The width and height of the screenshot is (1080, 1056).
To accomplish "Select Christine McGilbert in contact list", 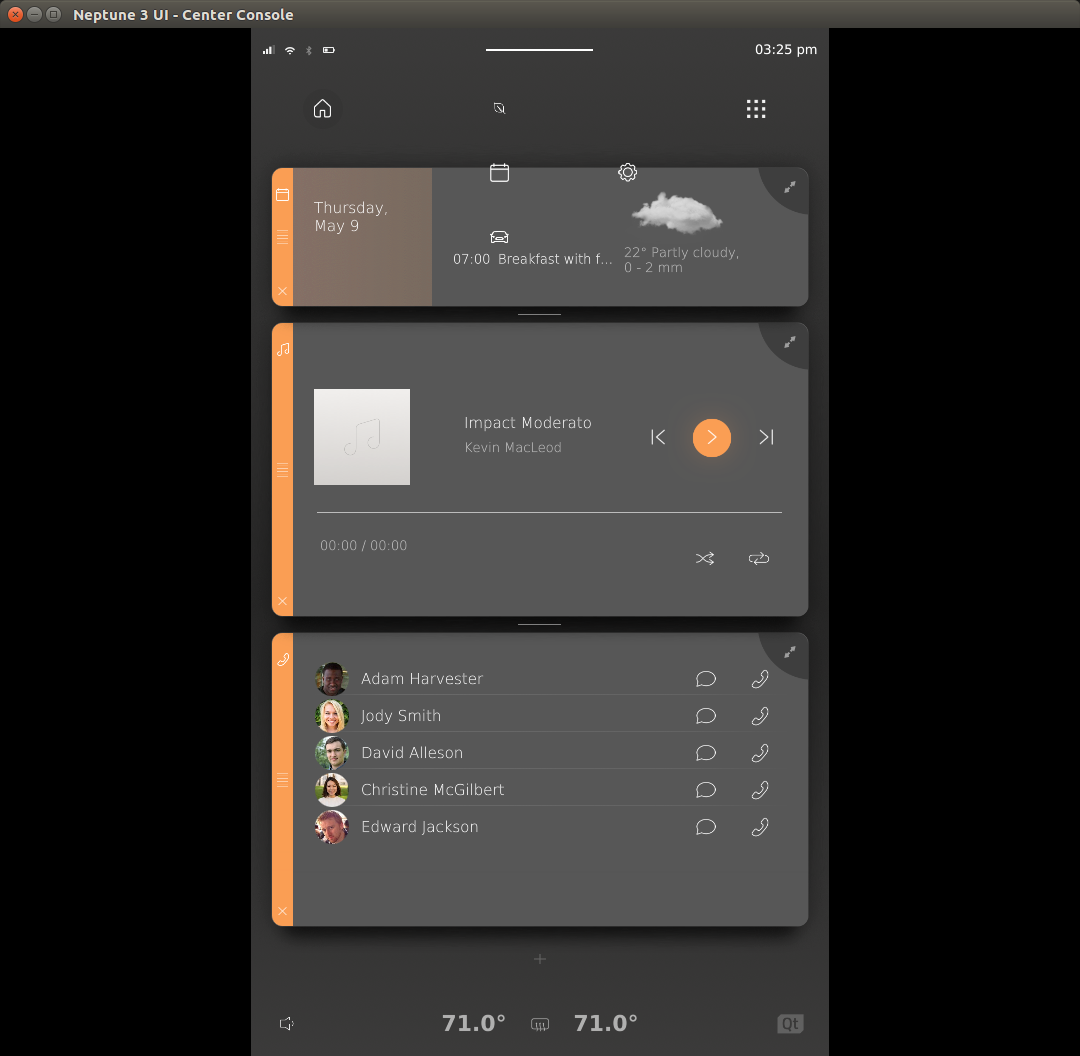I will pyautogui.click(x=432, y=790).
